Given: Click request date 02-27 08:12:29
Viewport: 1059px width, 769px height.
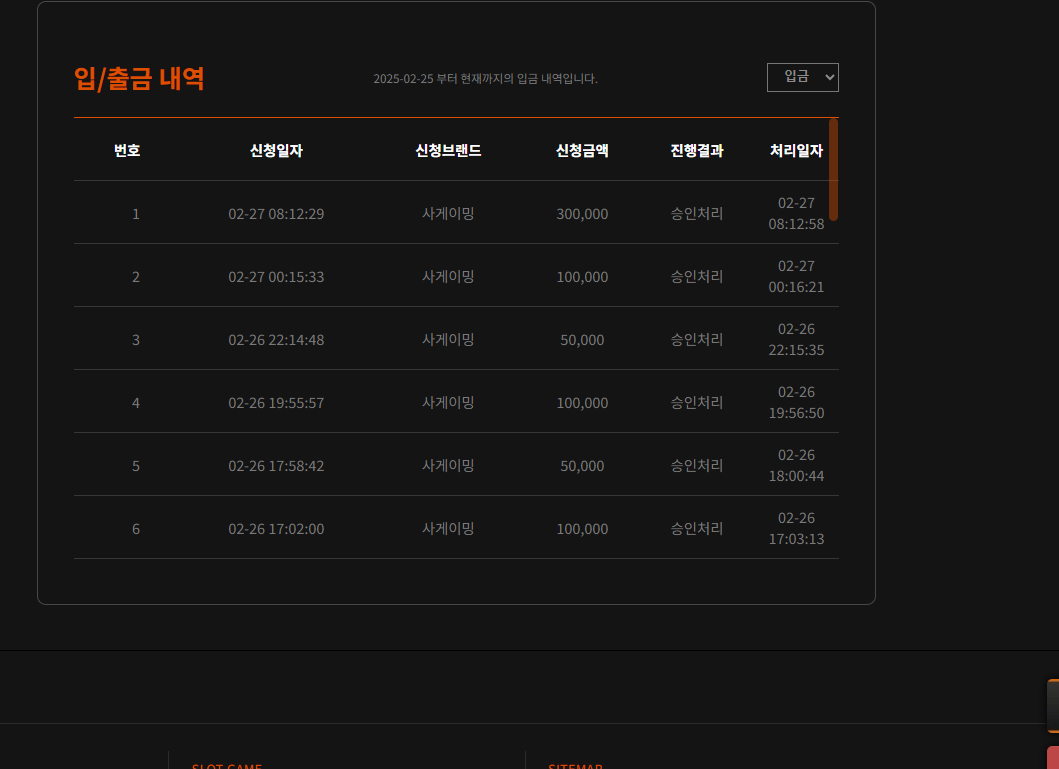Looking at the screenshot, I should 276,214.
